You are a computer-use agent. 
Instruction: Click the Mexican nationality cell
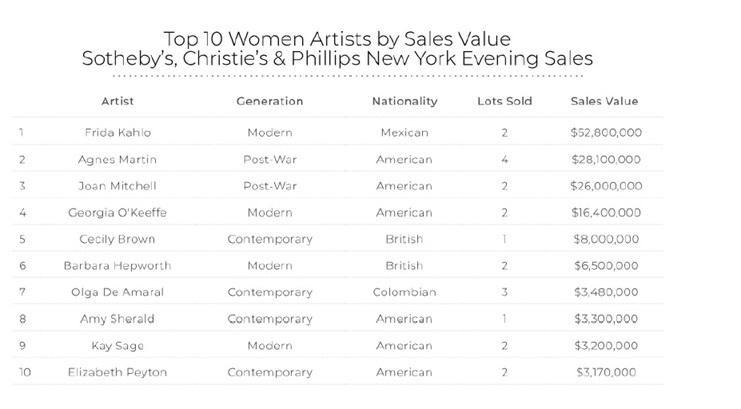pos(404,133)
